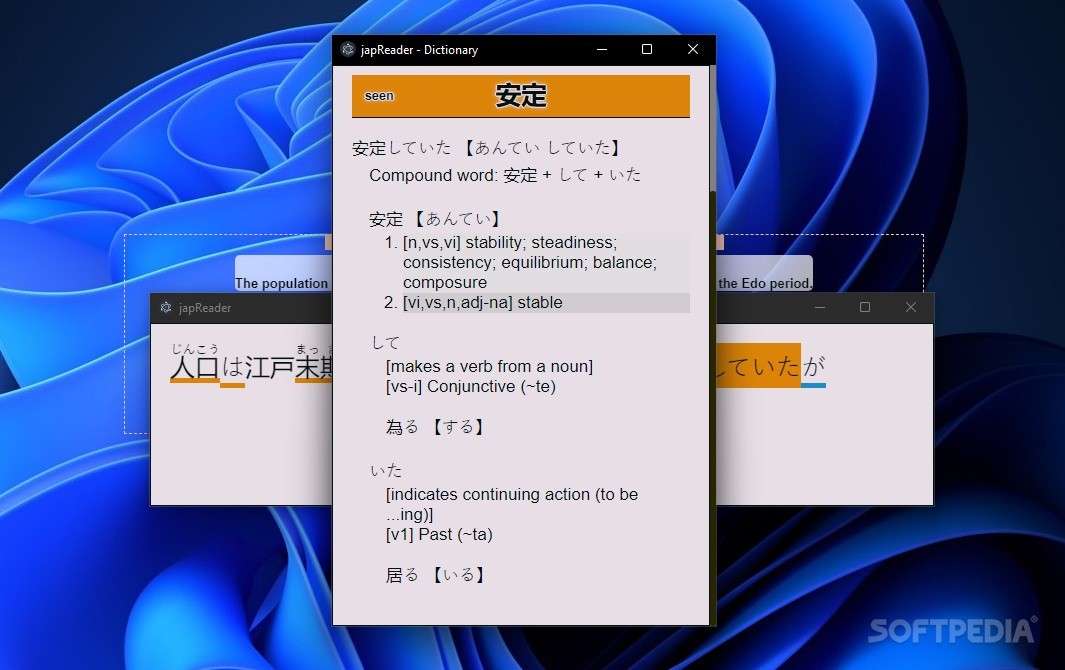
Task: Click the highlighted していた in japReader window
Action: tap(758, 366)
